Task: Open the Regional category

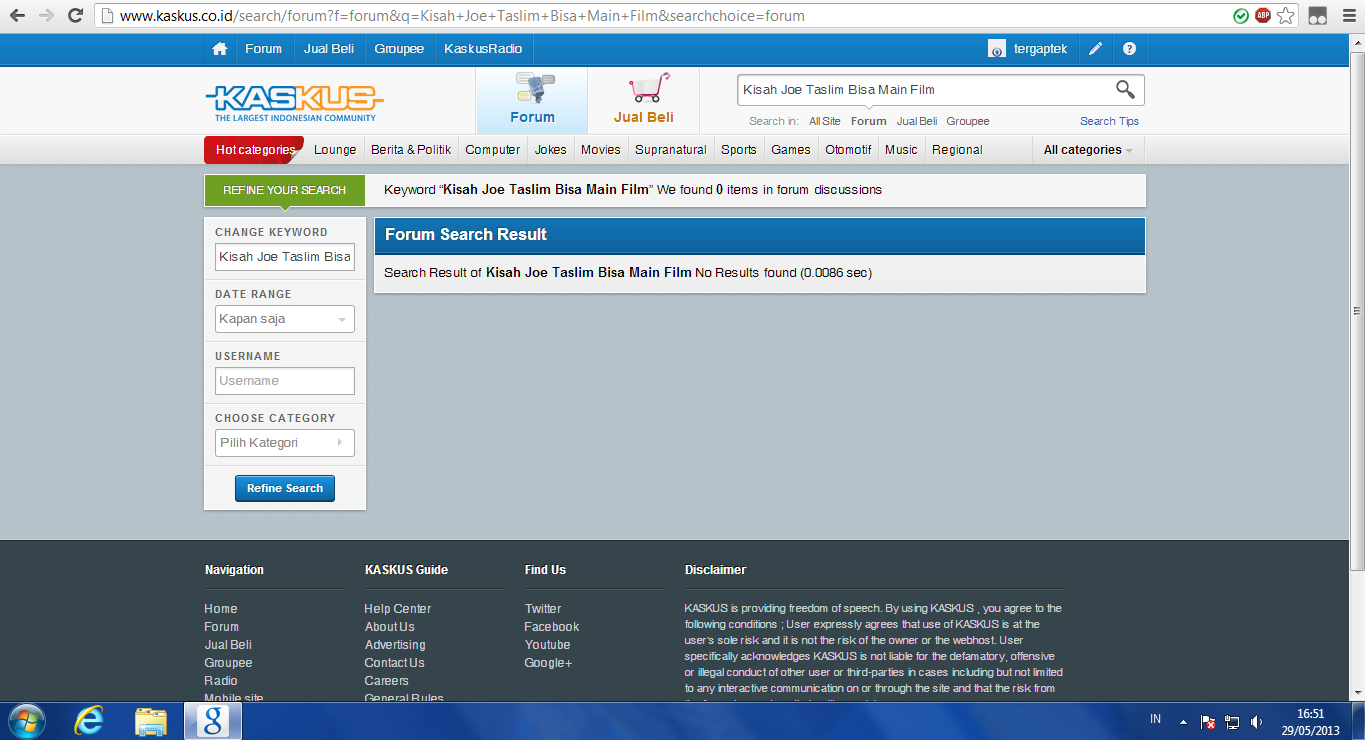Action: coord(957,150)
